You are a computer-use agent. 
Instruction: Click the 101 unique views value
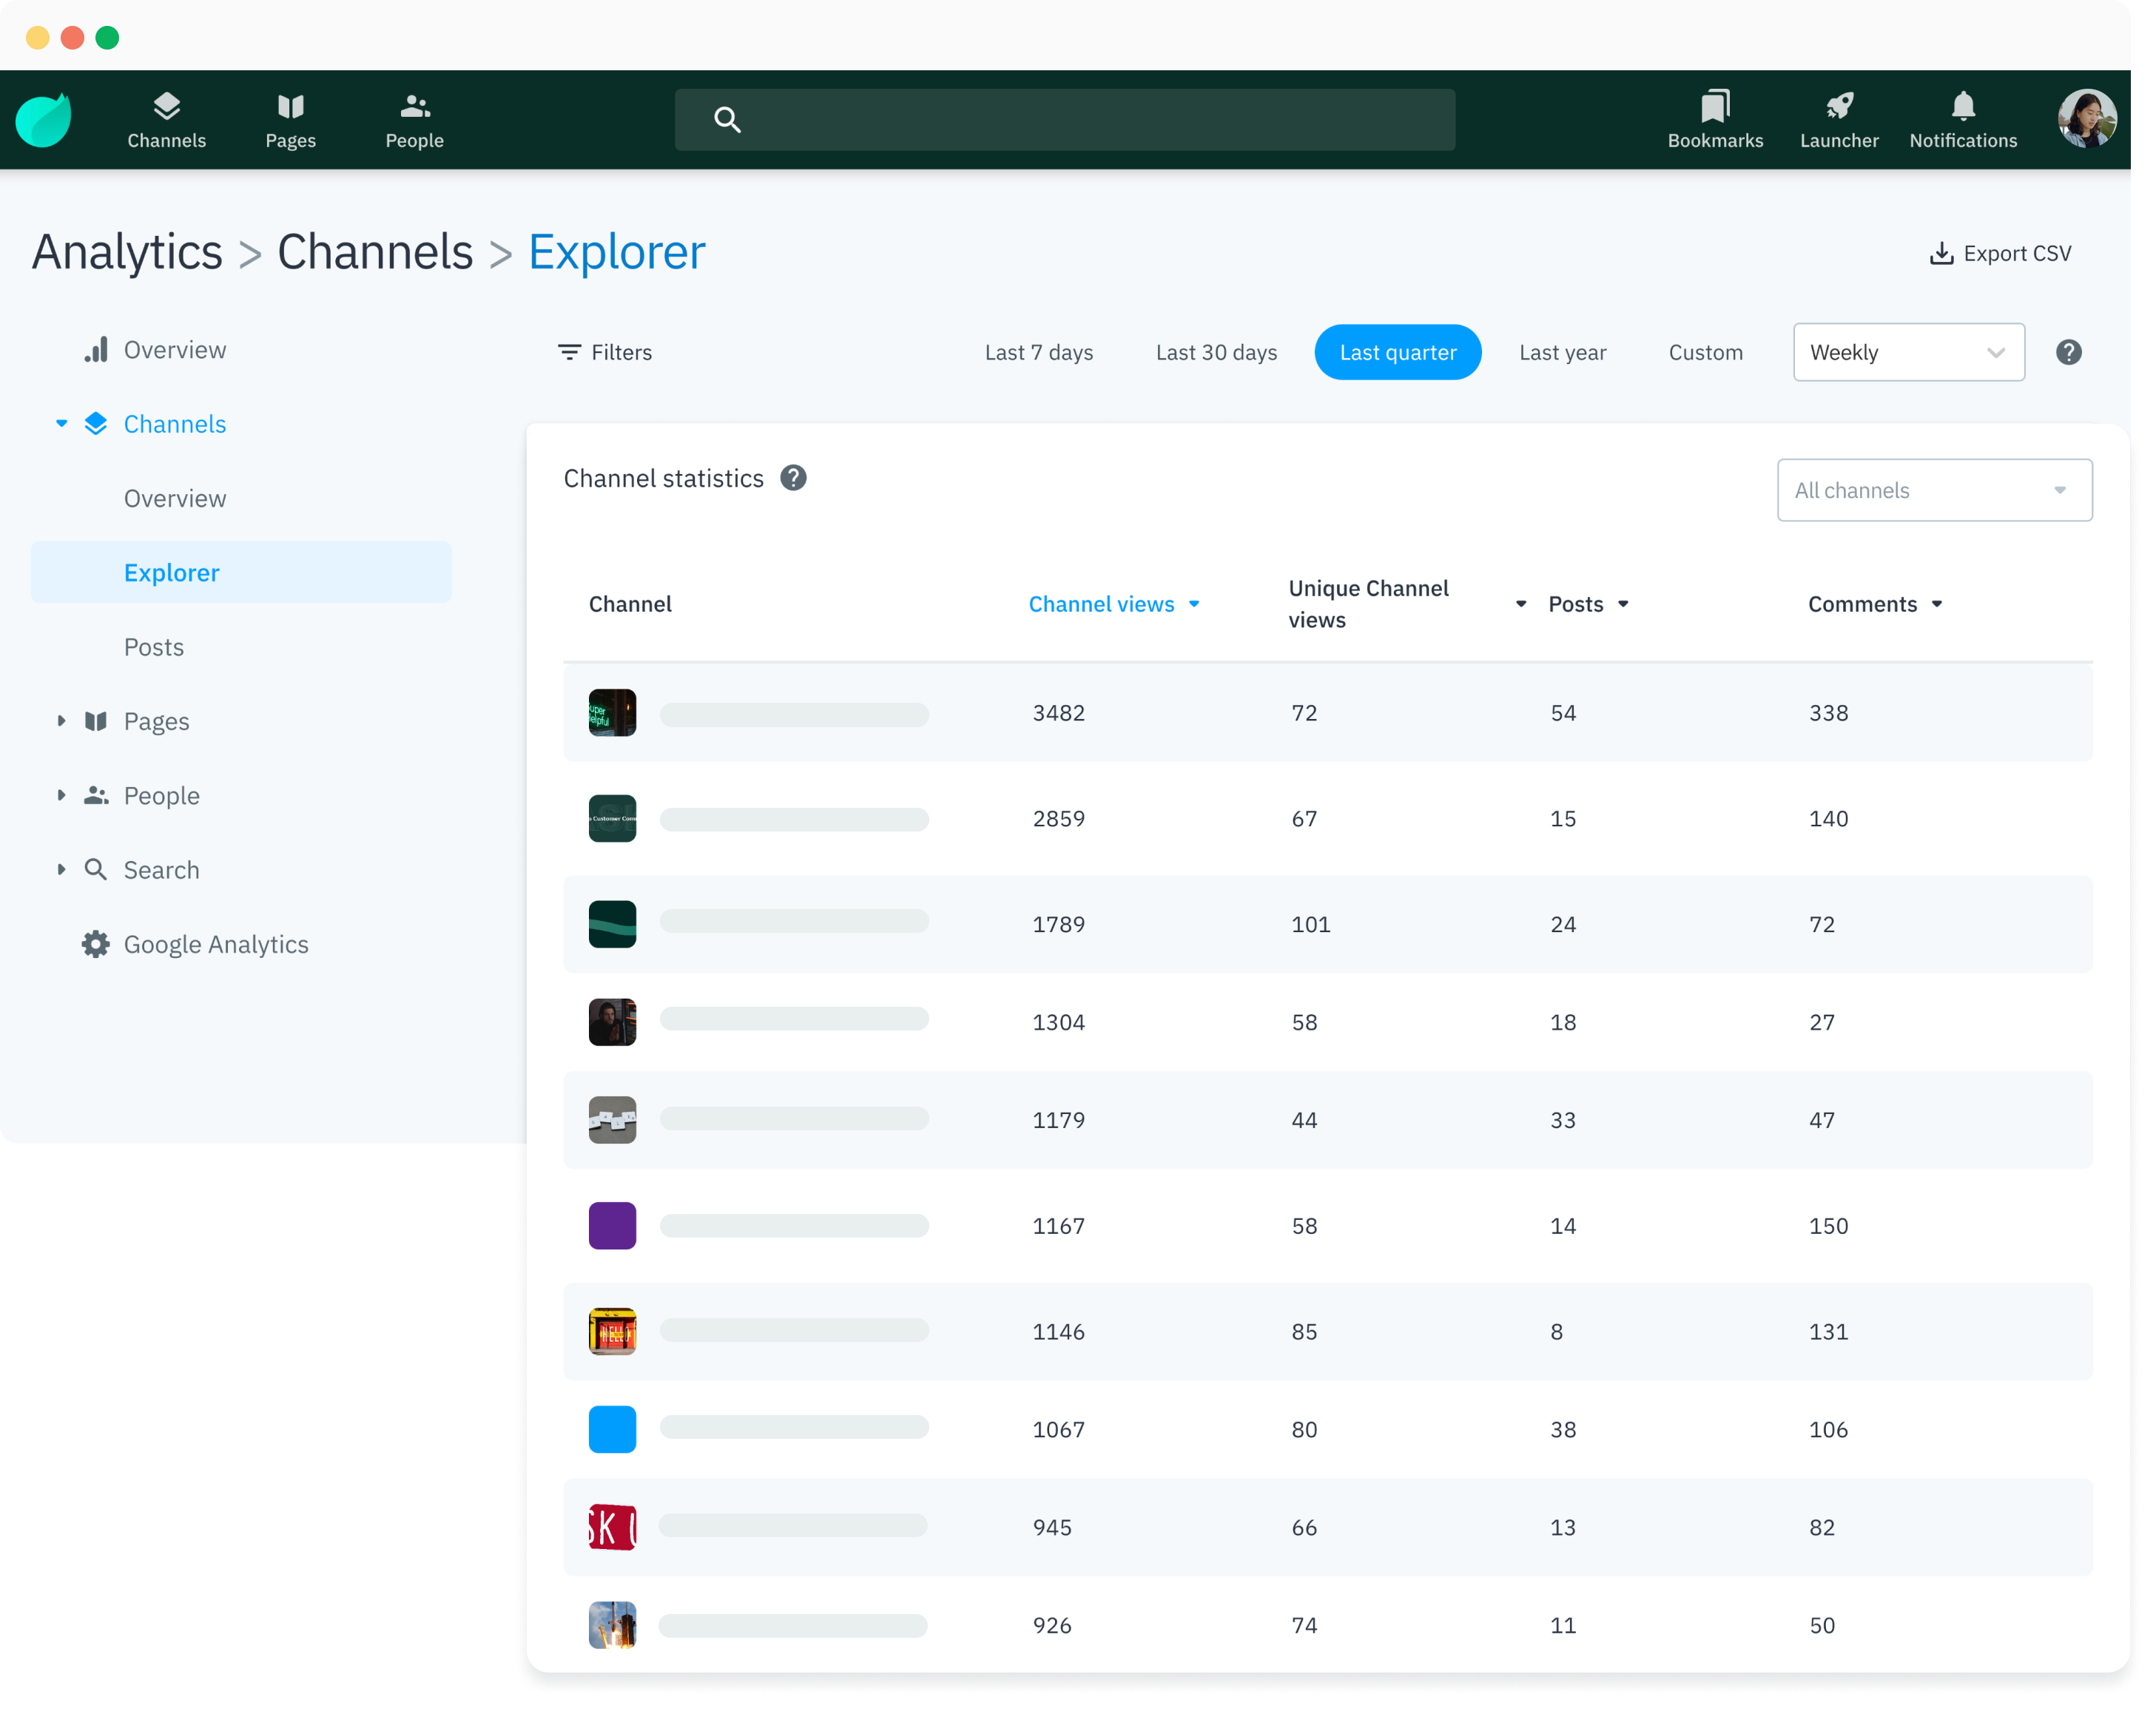(x=1310, y=924)
